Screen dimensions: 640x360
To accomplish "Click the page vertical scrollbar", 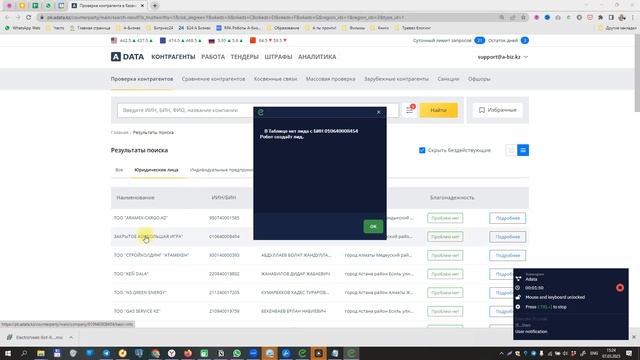I will [x=637, y=73].
